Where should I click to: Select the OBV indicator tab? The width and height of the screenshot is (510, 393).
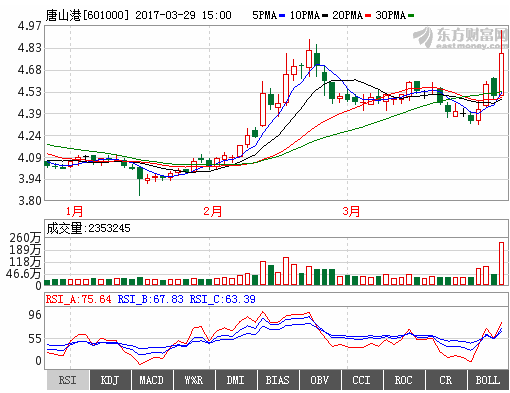click(x=320, y=380)
